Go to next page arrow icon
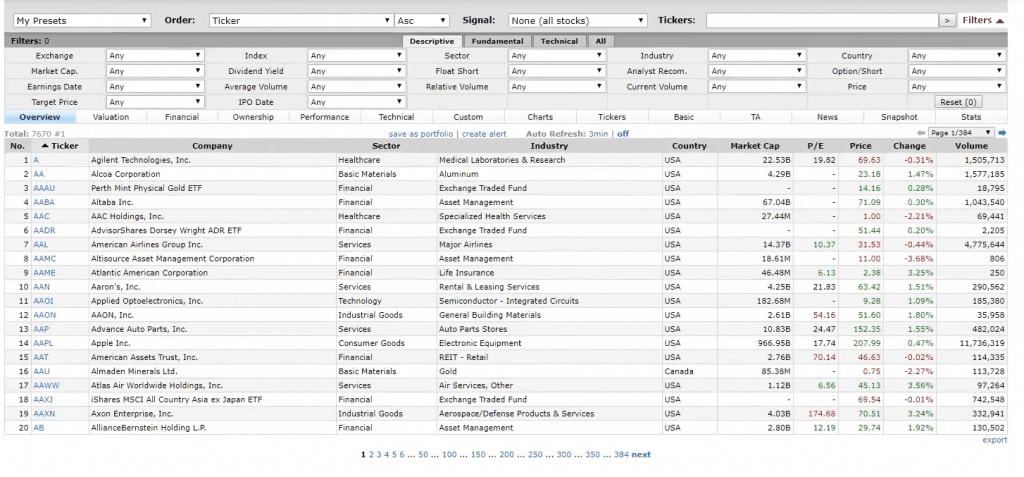The width and height of the screenshot is (1024, 477). point(1002,133)
